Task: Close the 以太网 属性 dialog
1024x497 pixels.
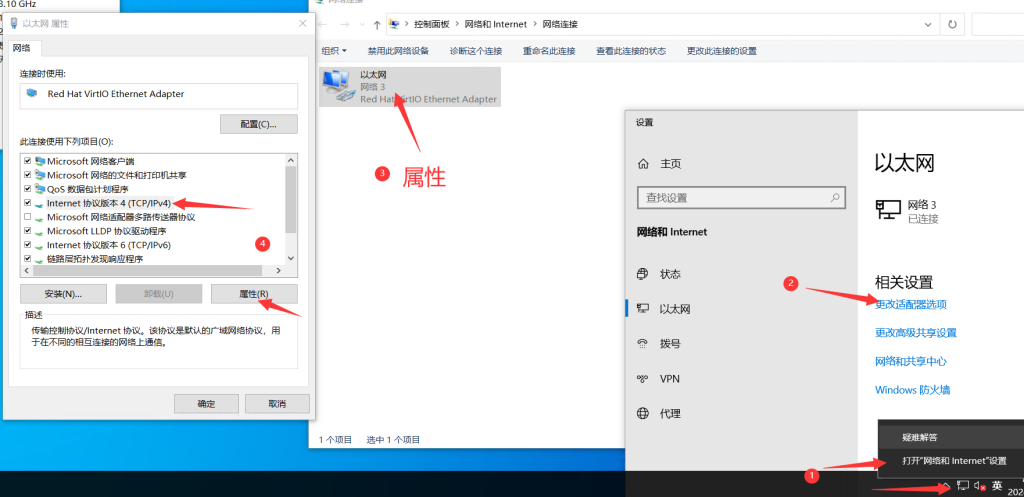Action: (x=302, y=24)
